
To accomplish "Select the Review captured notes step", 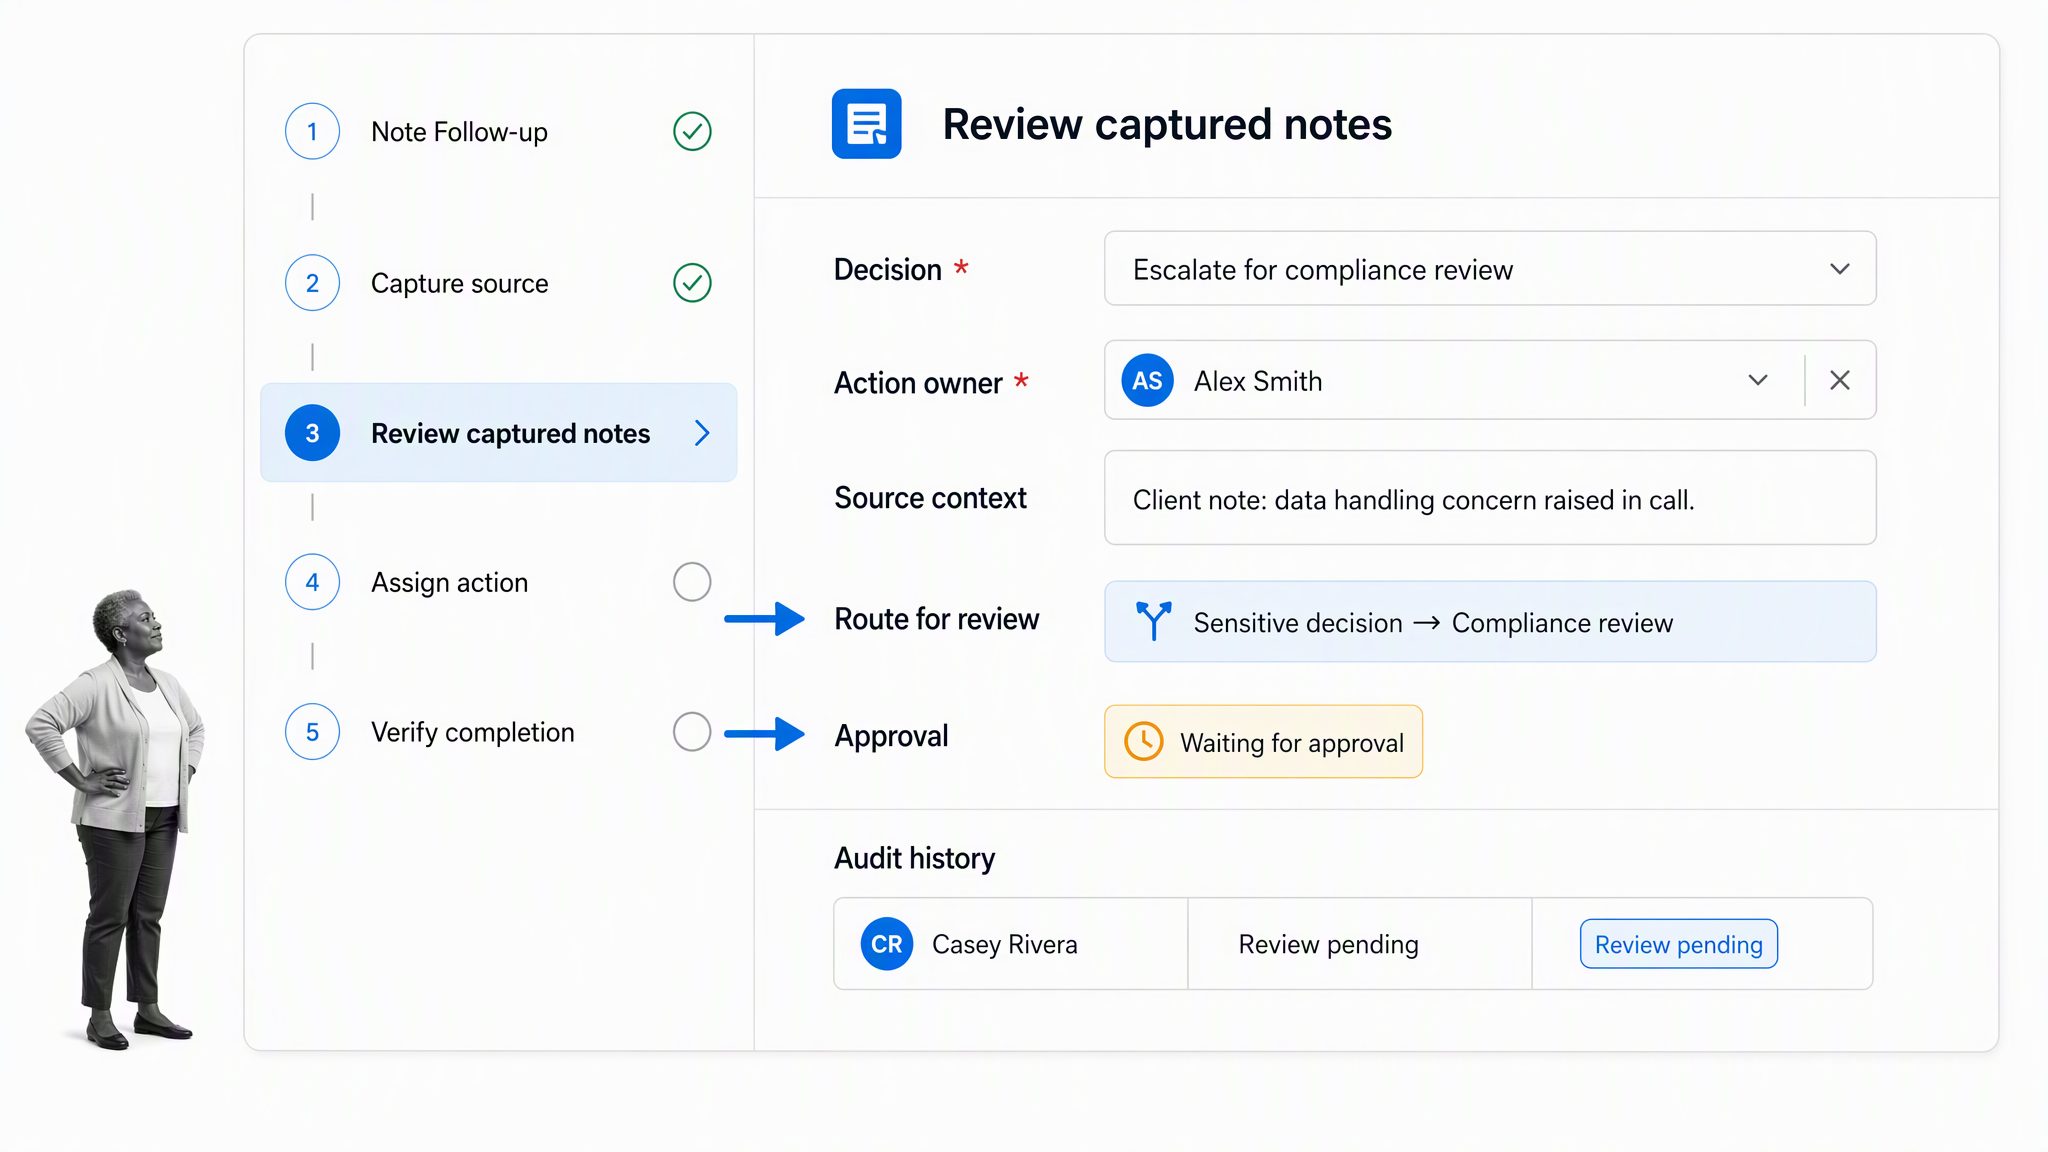I will click(x=499, y=433).
